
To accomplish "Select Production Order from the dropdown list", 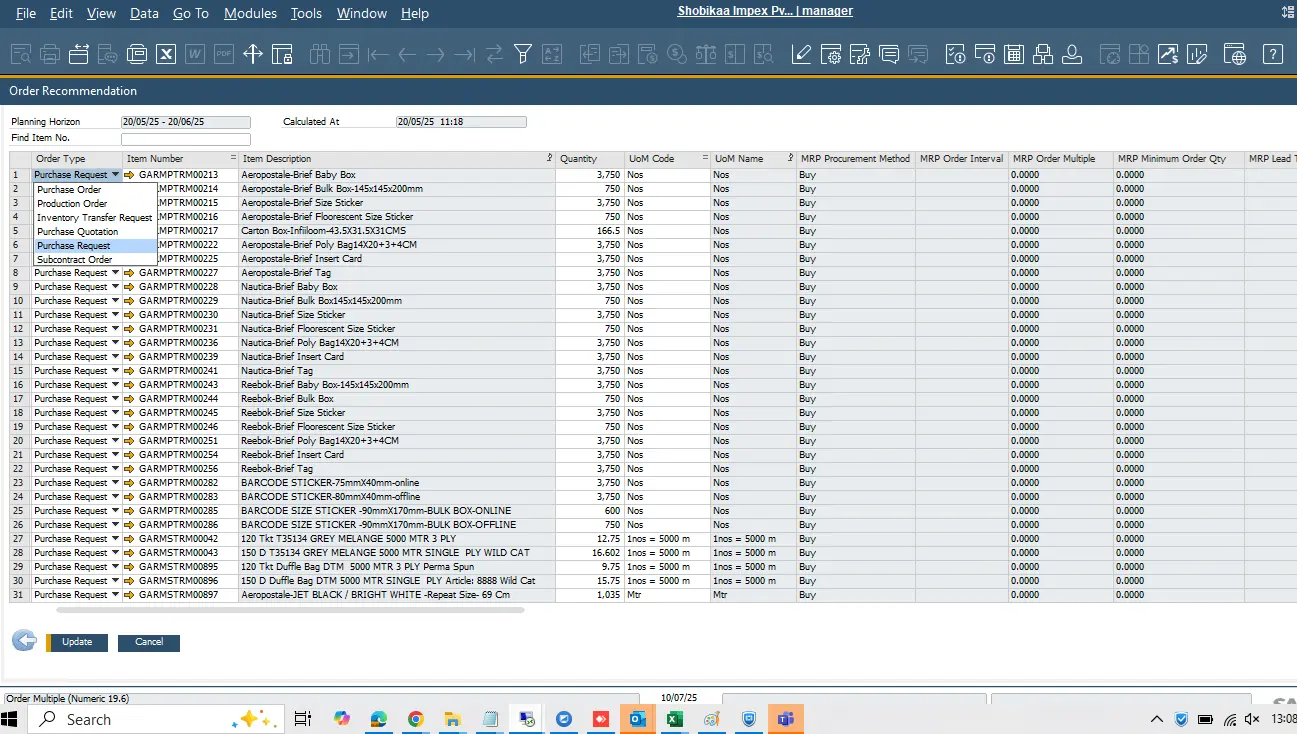I will click(x=72, y=203).
